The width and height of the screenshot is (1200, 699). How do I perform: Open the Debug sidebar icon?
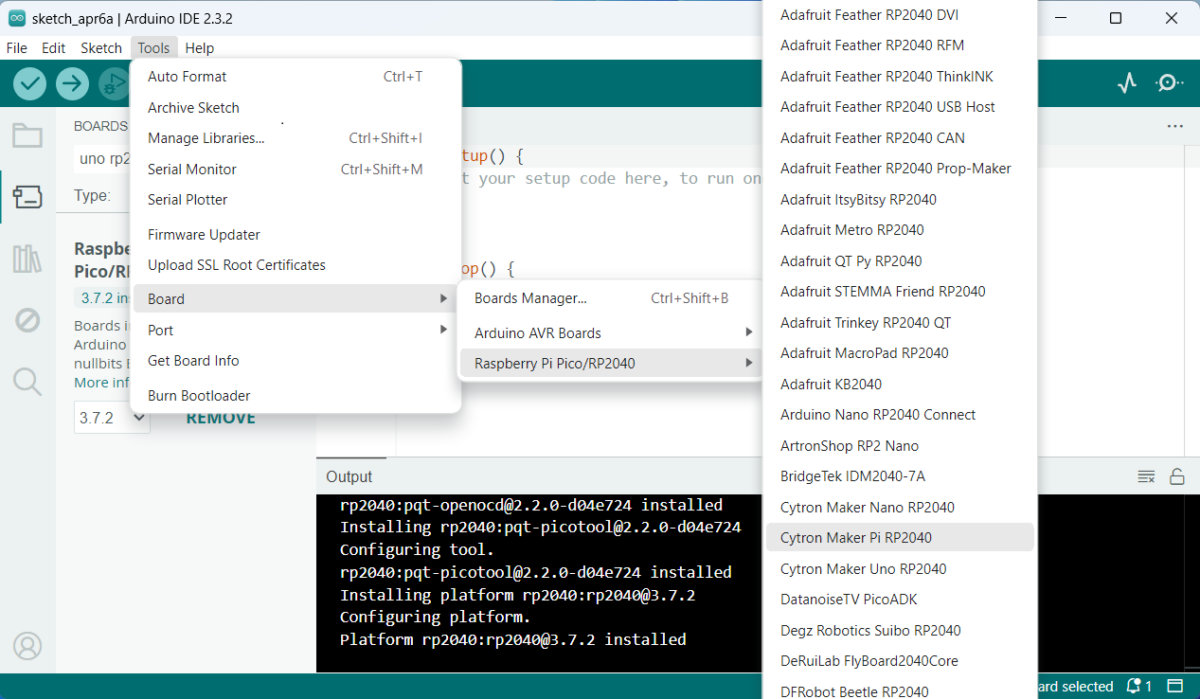(x=27, y=320)
